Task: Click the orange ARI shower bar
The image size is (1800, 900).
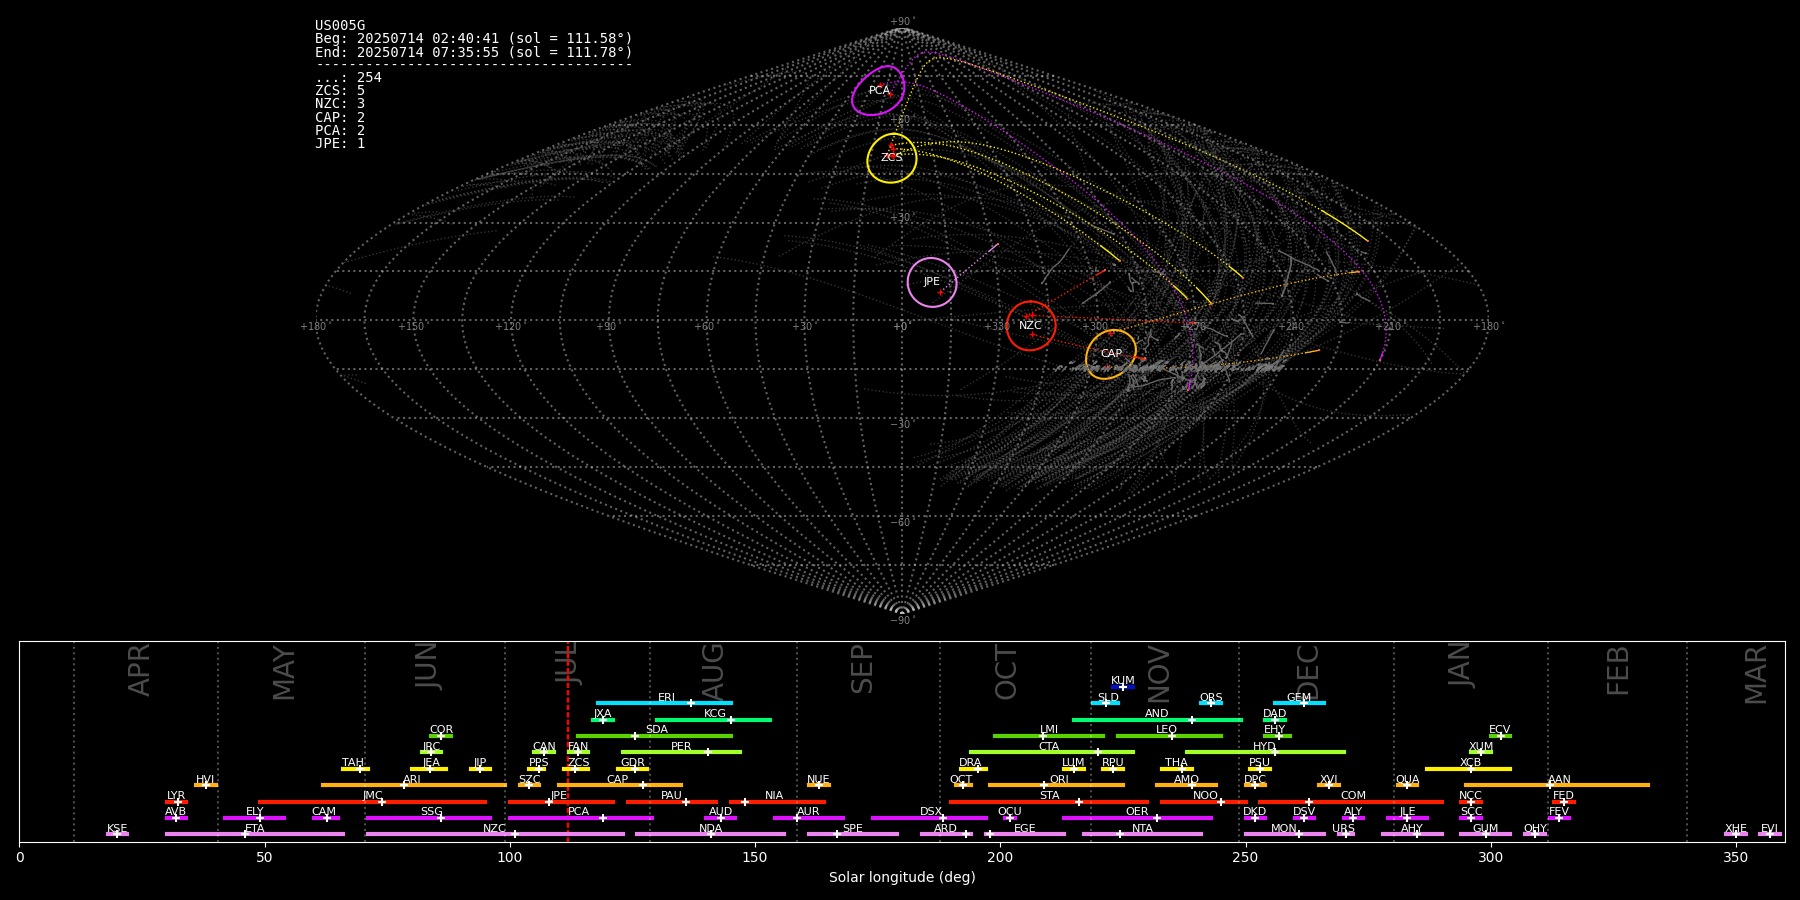Action: point(414,785)
